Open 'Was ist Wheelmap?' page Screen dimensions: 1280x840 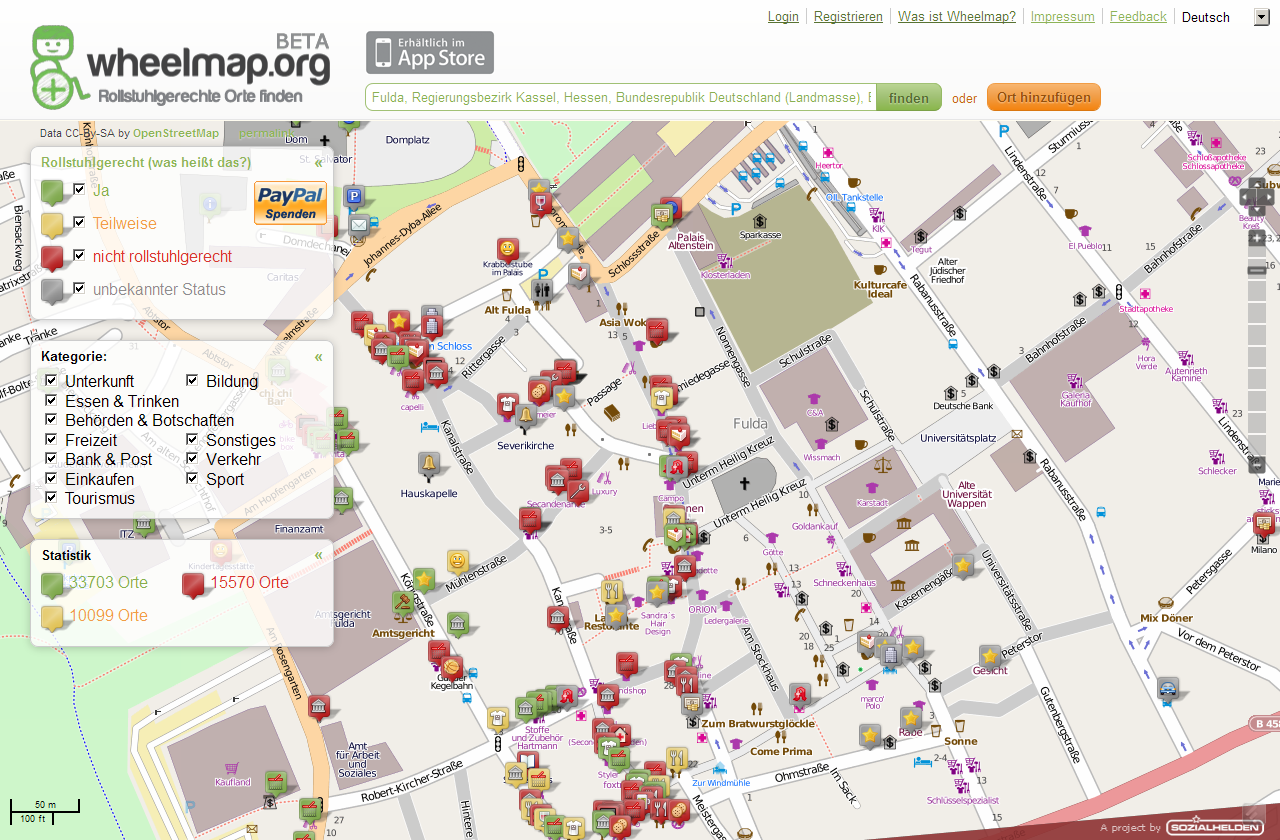[957, 16]
